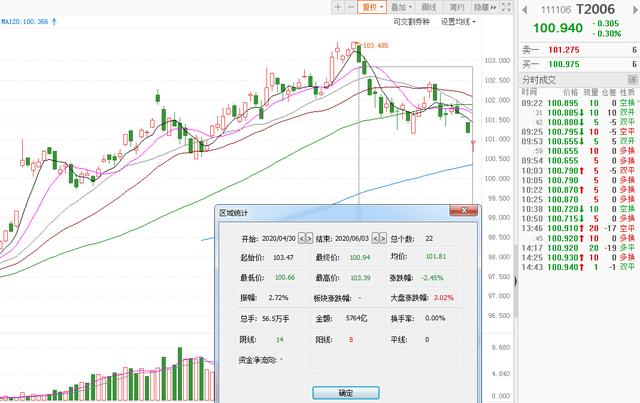Select the 画线 toolbar item

click(x=428, y=7)
